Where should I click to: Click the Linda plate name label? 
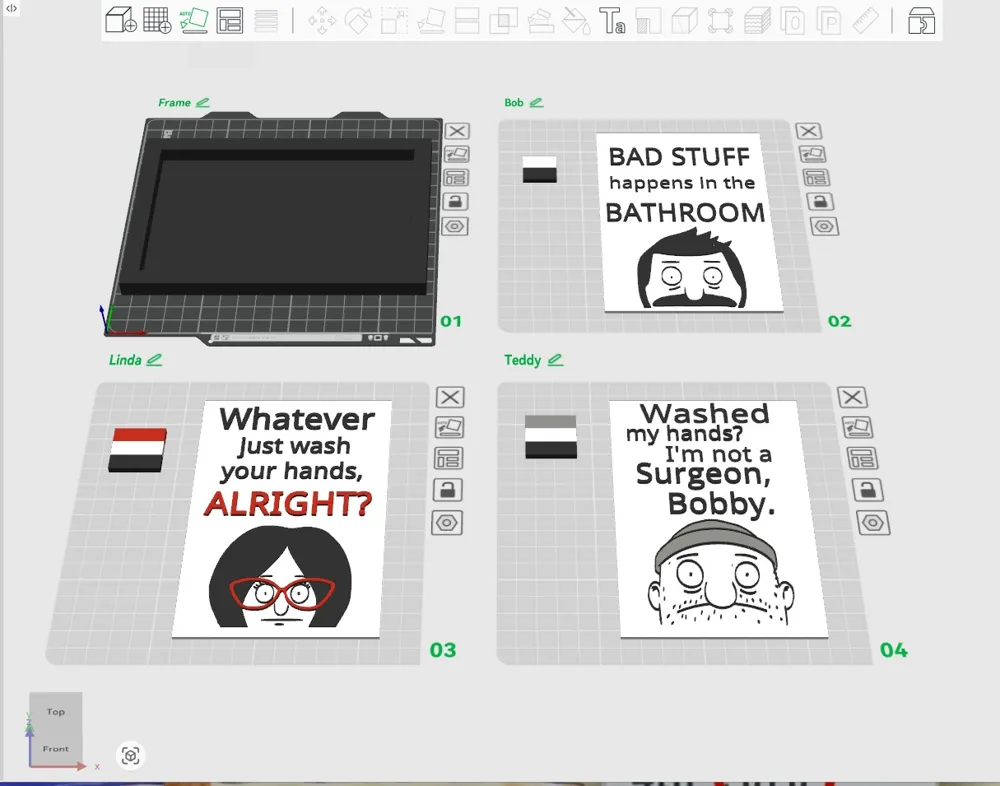coord(125,360)
